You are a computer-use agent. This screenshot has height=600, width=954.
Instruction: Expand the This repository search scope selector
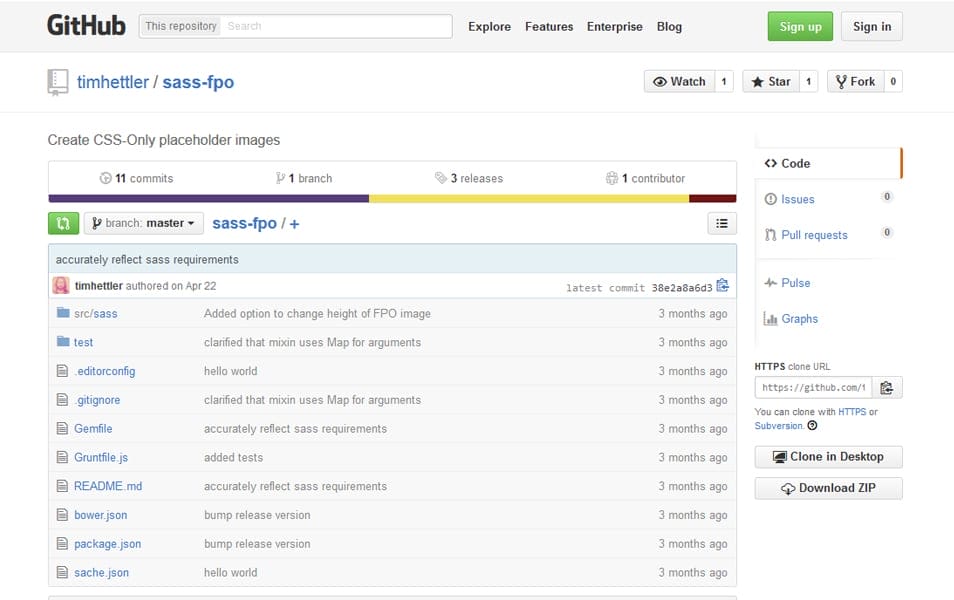click(x=180, y=26)
